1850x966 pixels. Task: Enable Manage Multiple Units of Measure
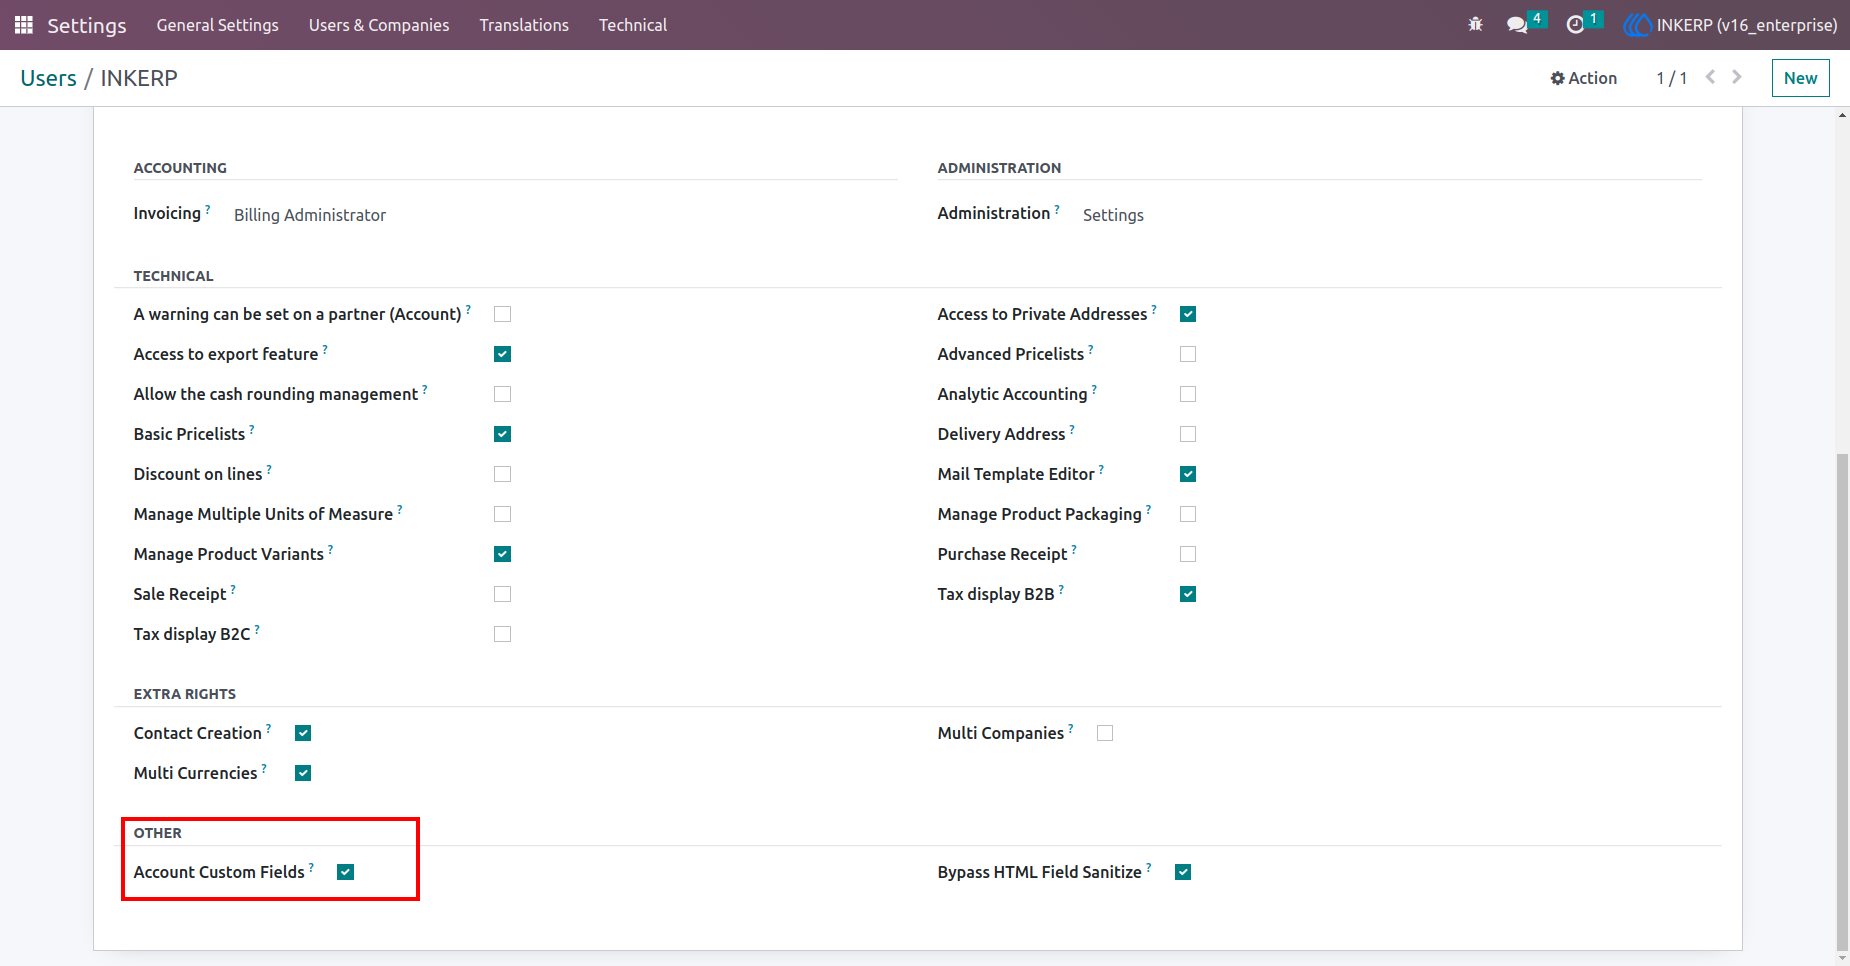pos(503,514)
